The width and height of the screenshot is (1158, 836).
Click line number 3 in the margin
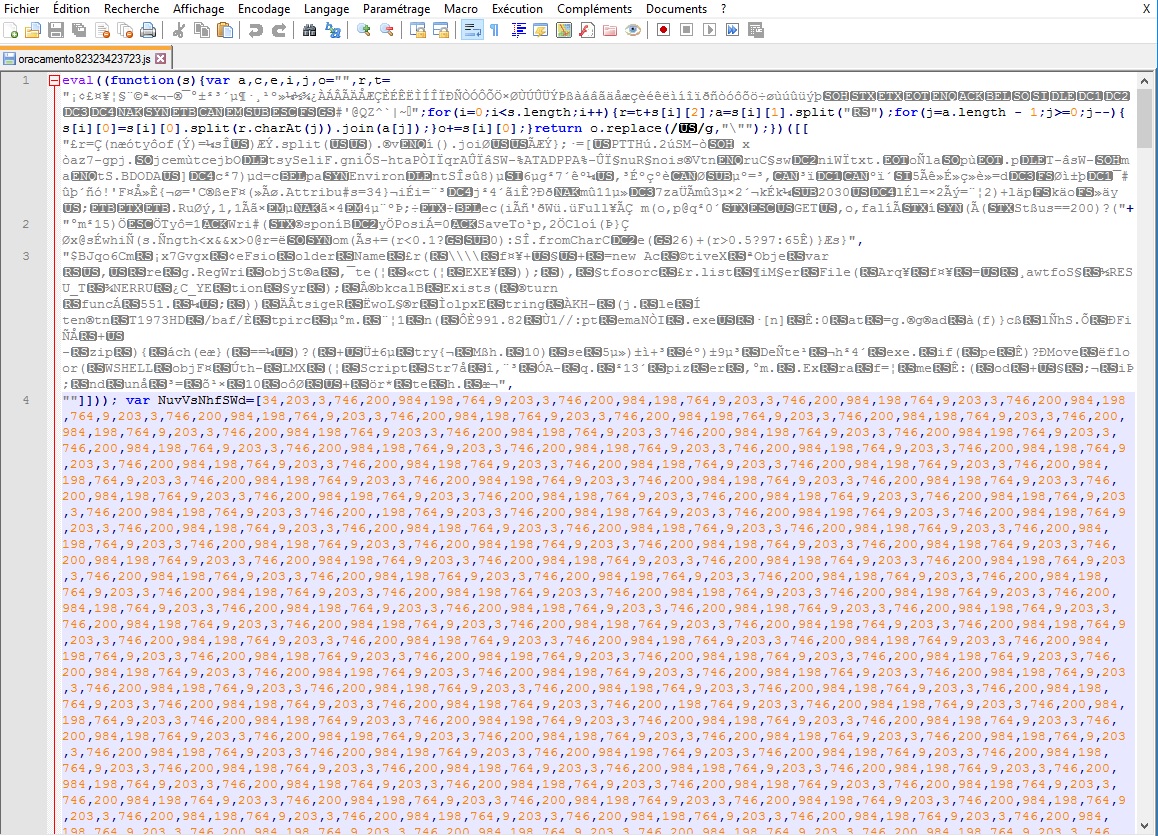coord(26,256)
